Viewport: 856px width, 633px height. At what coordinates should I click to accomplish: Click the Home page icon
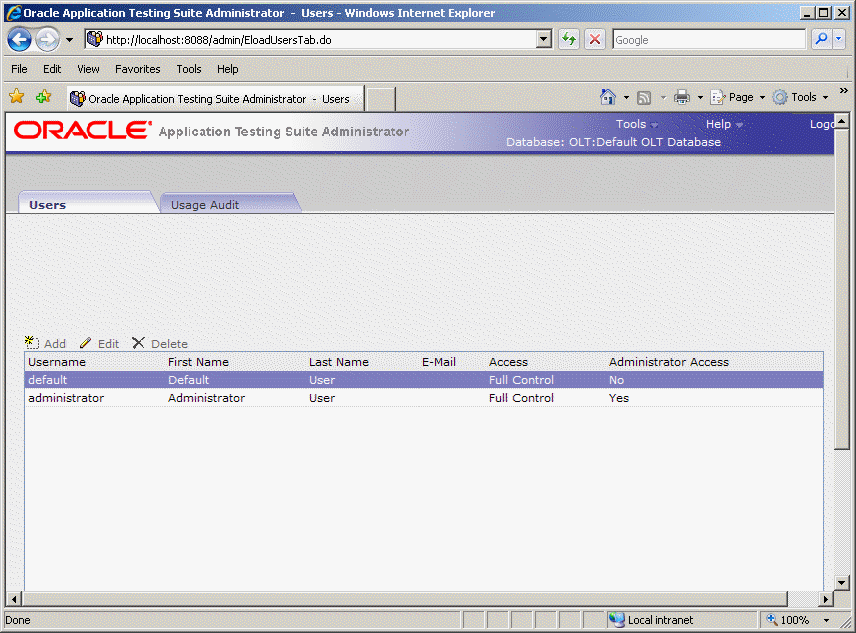coord(608,97)
